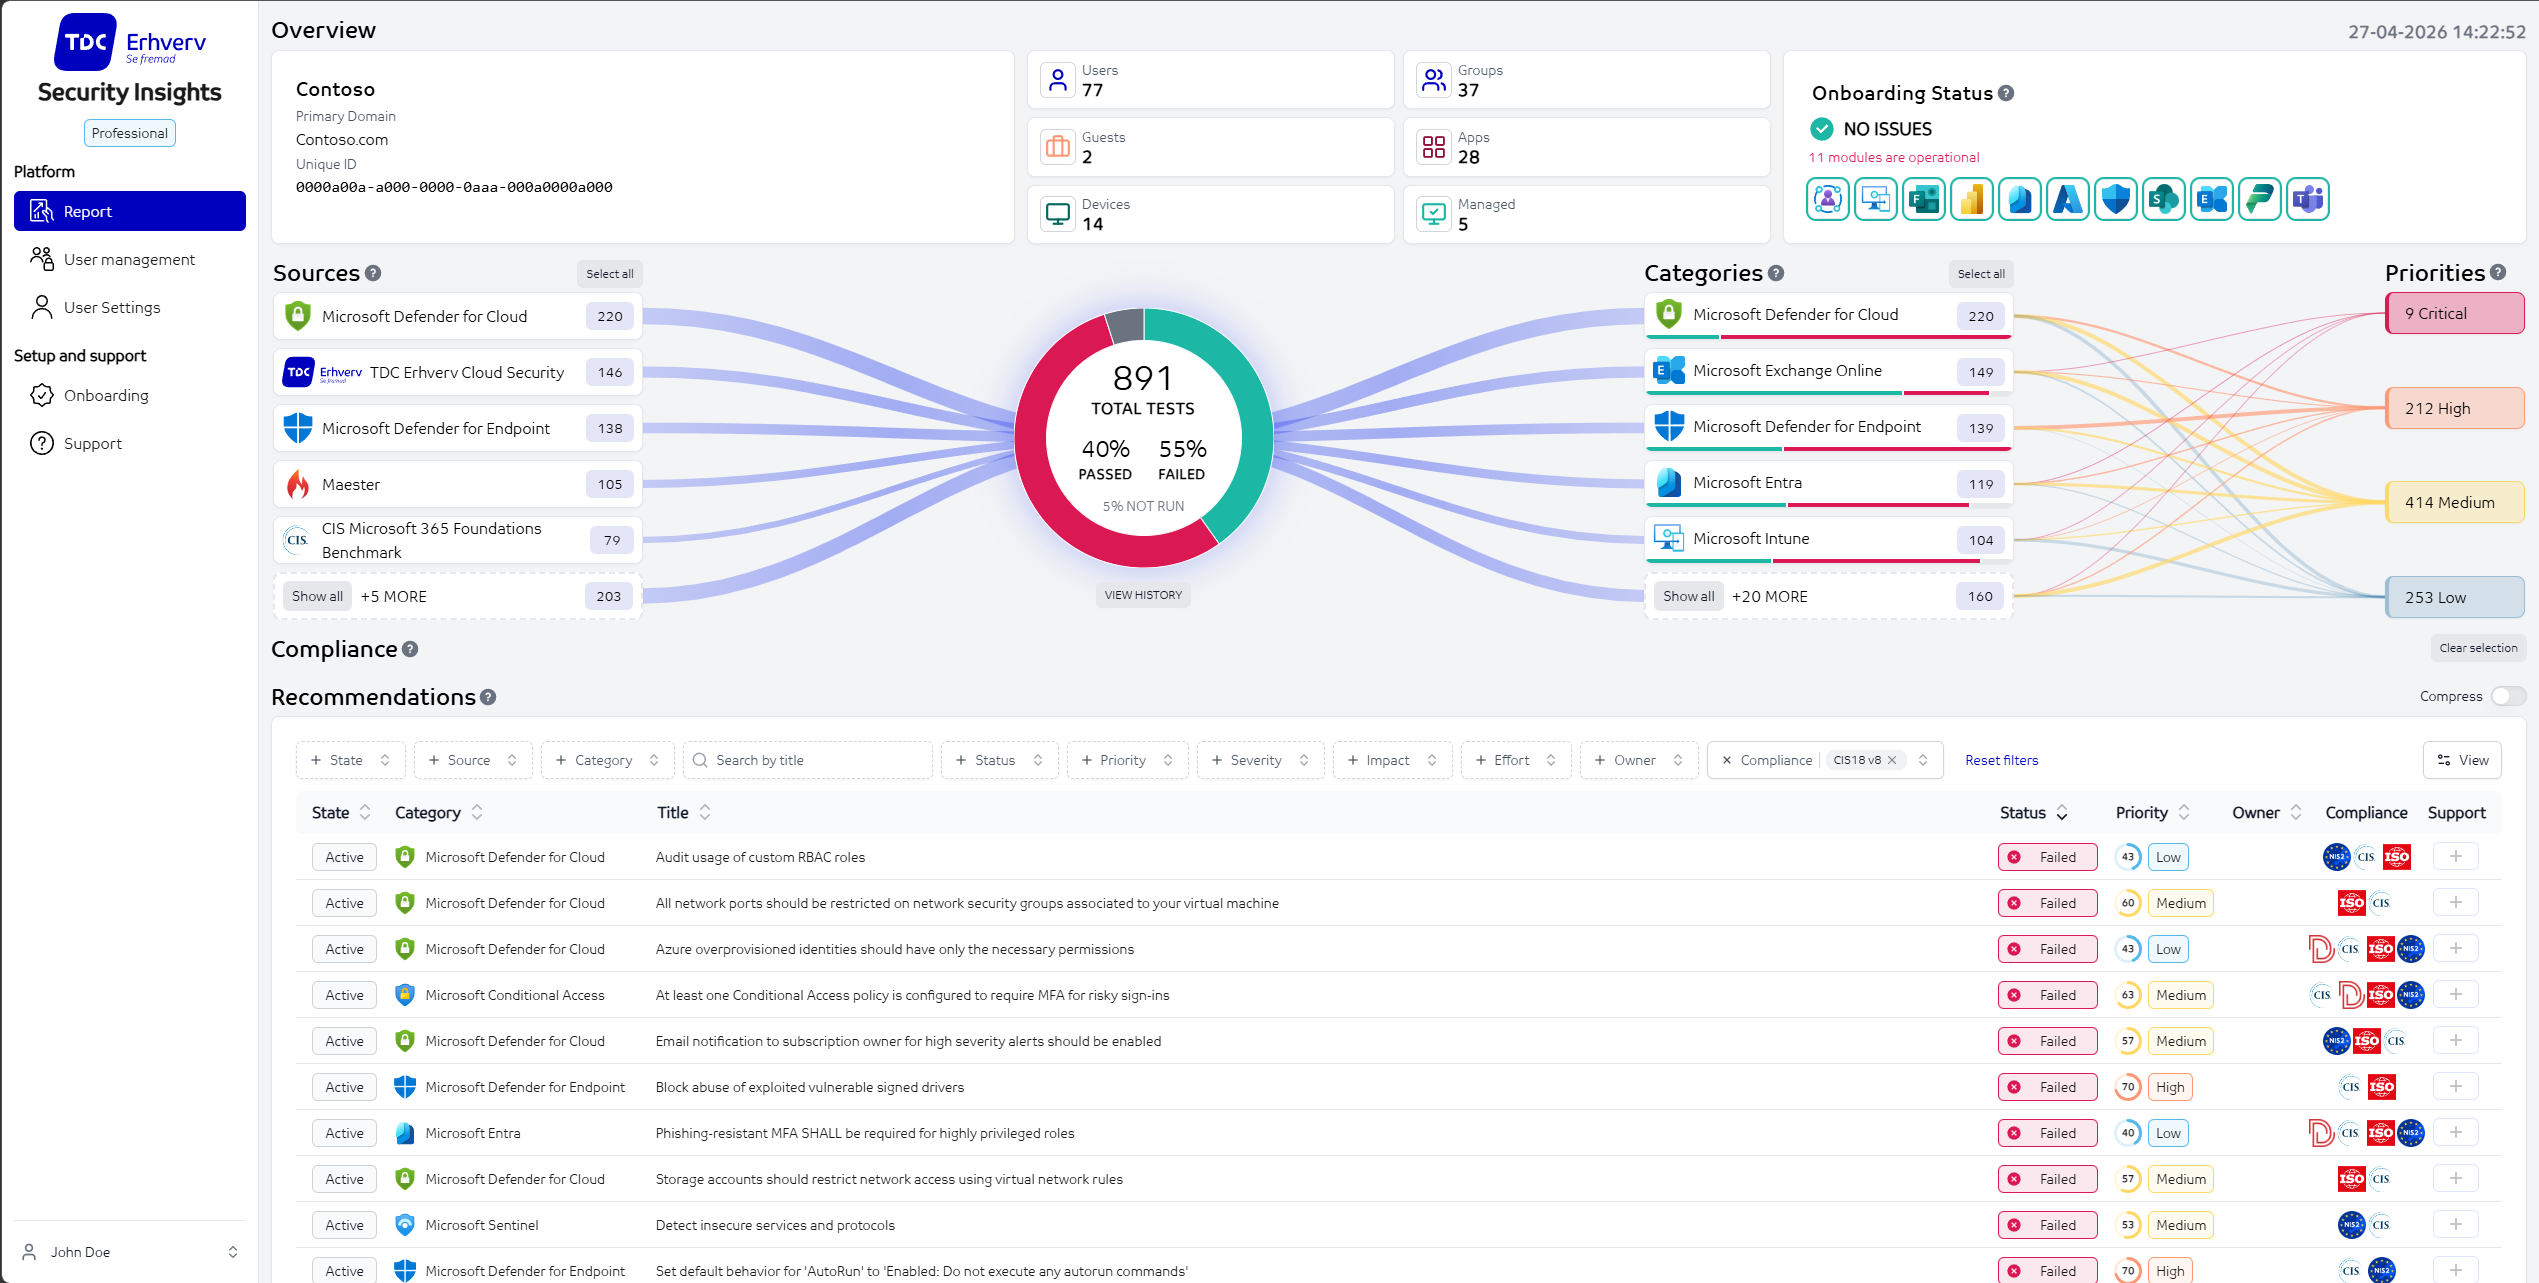
Task: Add support for 'Audit usage of custom RBAC roles'
Action: point(2456,856)
